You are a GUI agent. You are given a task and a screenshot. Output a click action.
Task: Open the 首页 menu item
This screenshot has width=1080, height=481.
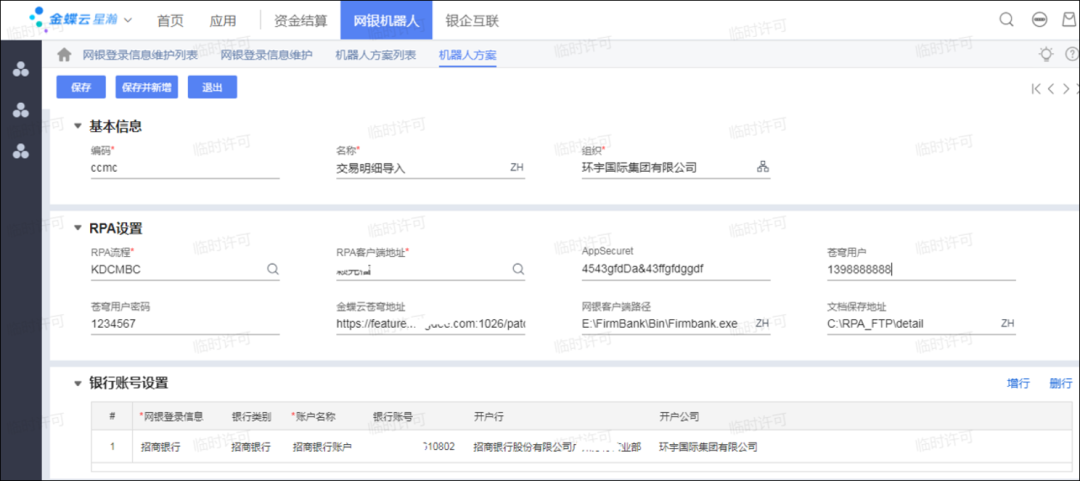pos(170,21)
